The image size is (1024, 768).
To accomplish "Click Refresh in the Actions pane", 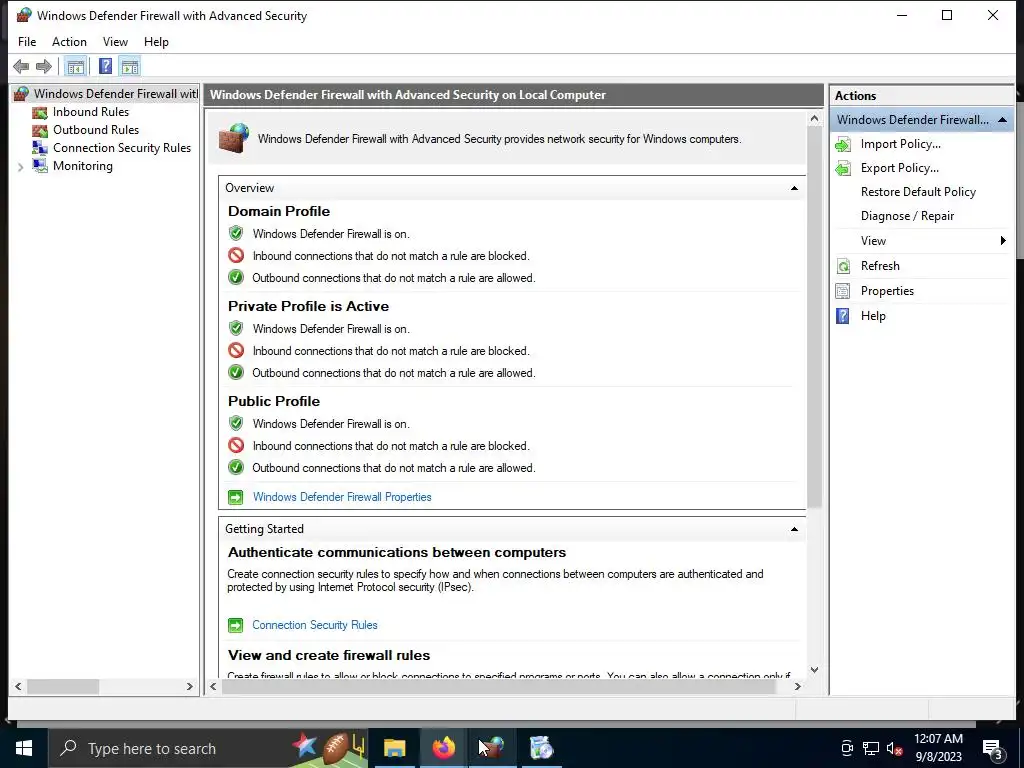I will (880, 266).
